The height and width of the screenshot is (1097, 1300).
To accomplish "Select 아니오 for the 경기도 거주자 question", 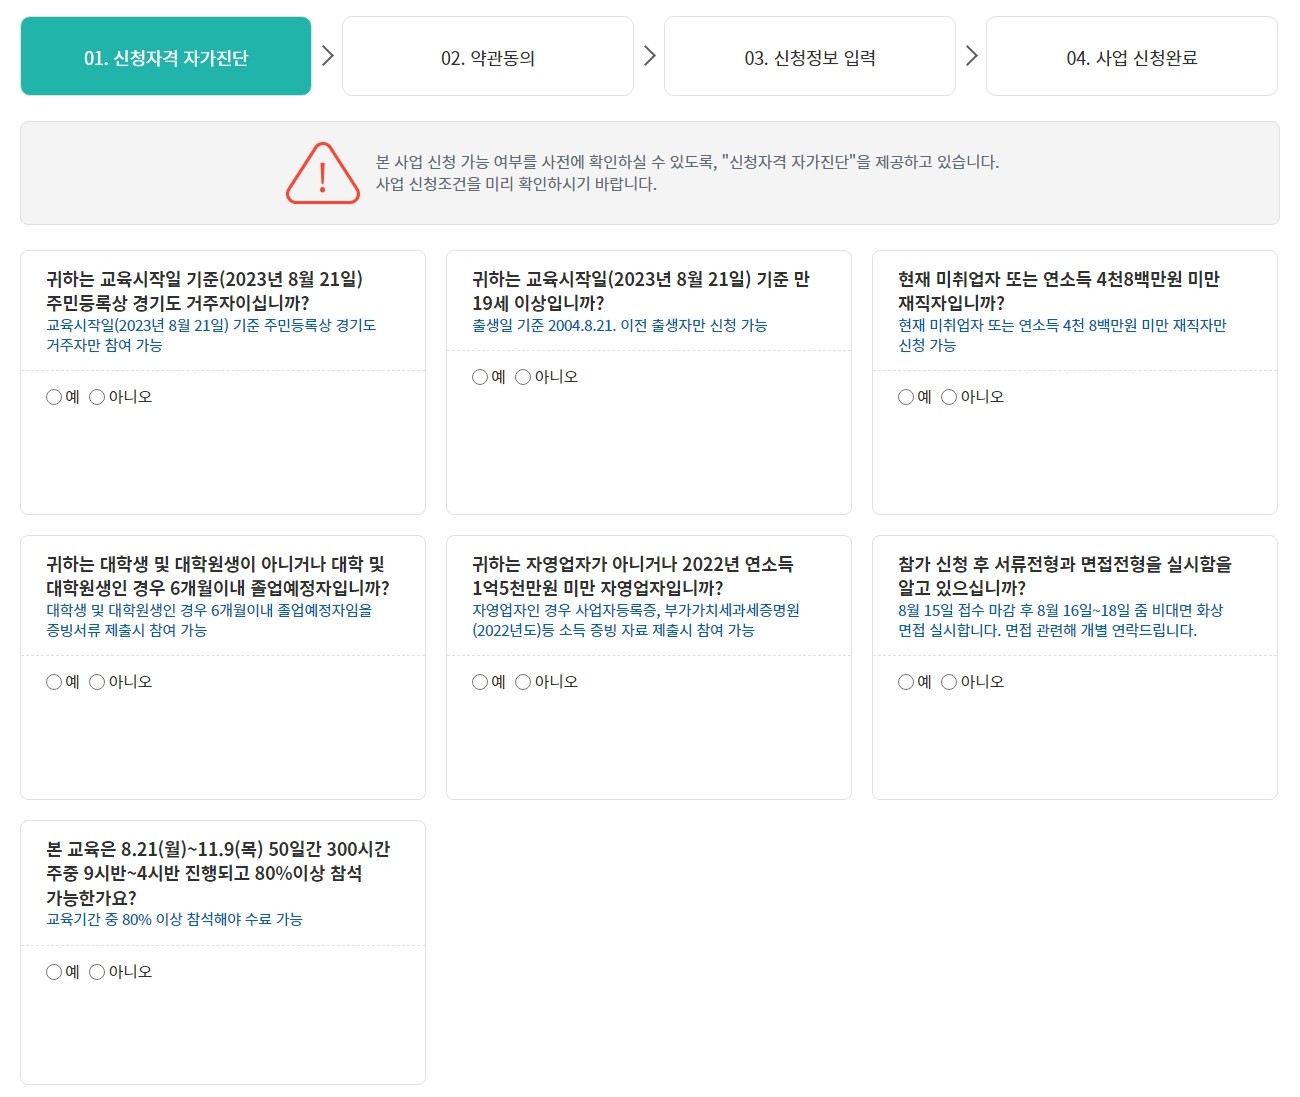I will tap(96, 397).
